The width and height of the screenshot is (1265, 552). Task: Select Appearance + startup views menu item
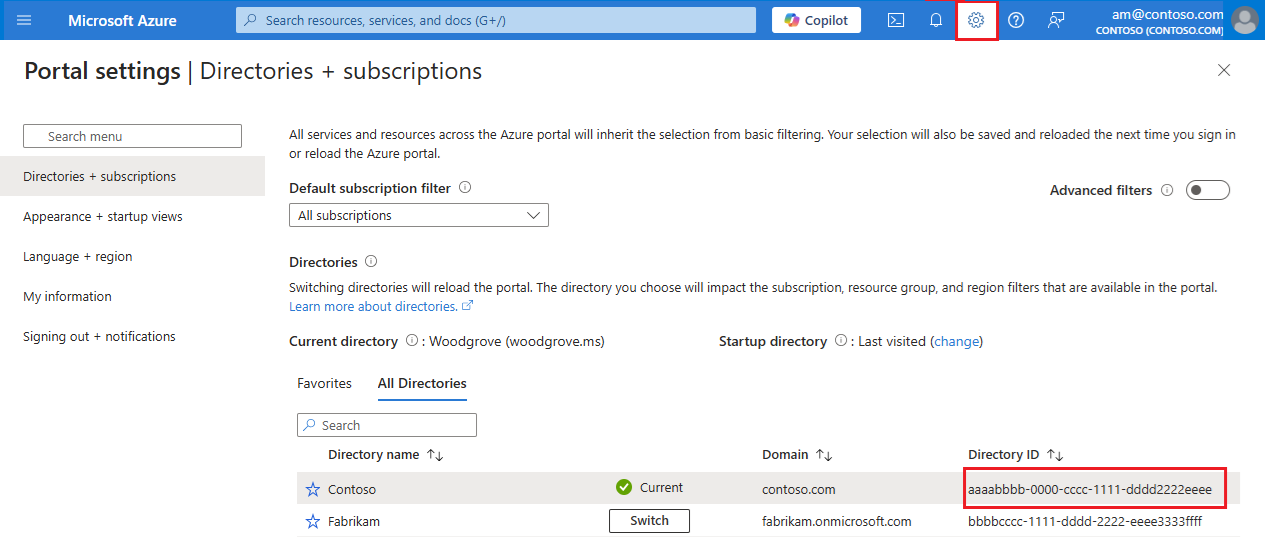[x=132, y=216]
